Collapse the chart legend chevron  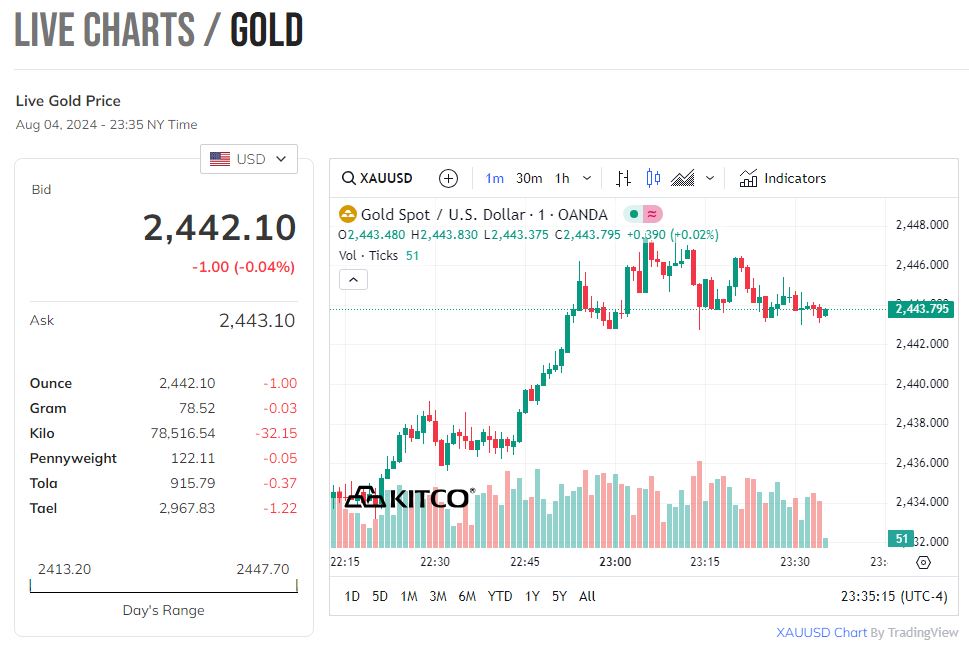coord(353,280)
